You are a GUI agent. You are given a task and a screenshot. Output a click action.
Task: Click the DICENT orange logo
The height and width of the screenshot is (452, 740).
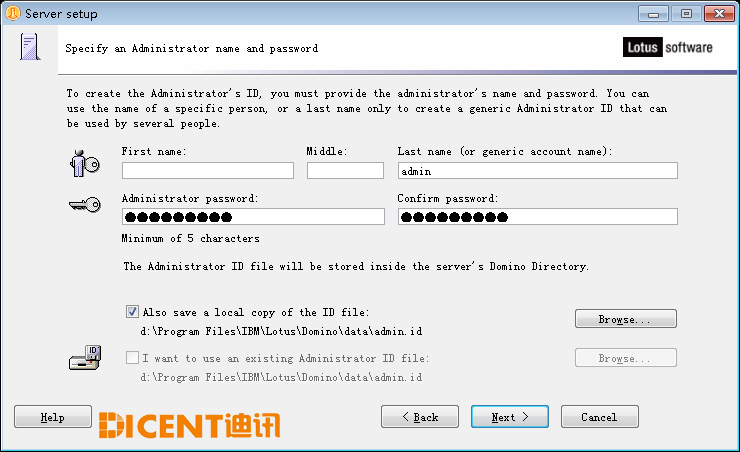189,425
